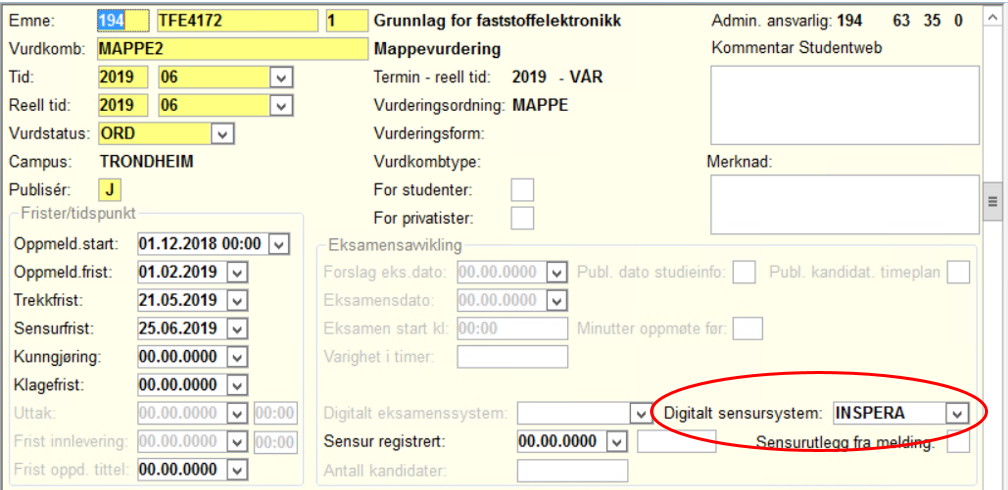Click the Publisér field J
The width and height of the screenshot is (1008, 490).
point(109,190)
